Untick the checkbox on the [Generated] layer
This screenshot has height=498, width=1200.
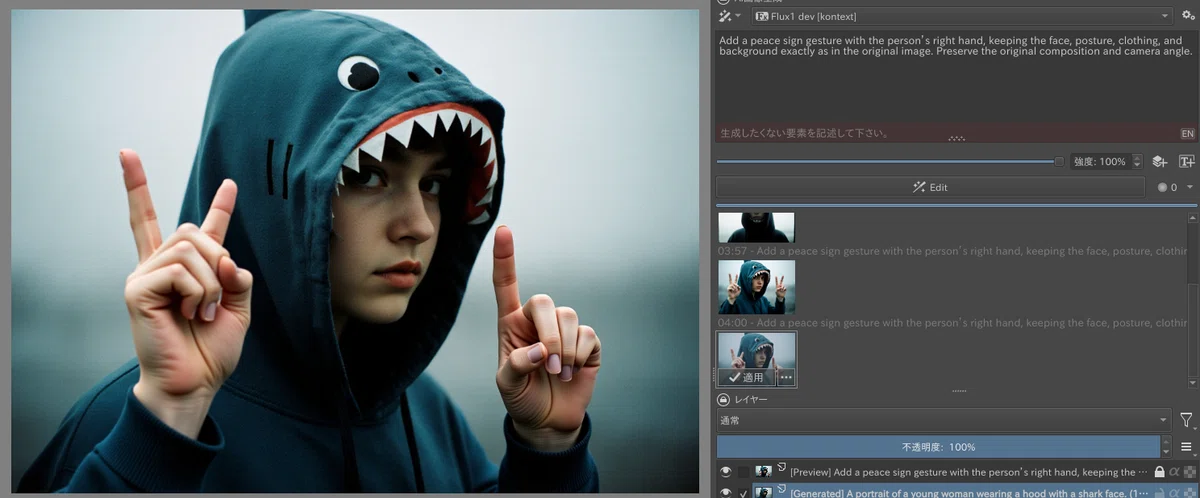[x=743, y=492]
